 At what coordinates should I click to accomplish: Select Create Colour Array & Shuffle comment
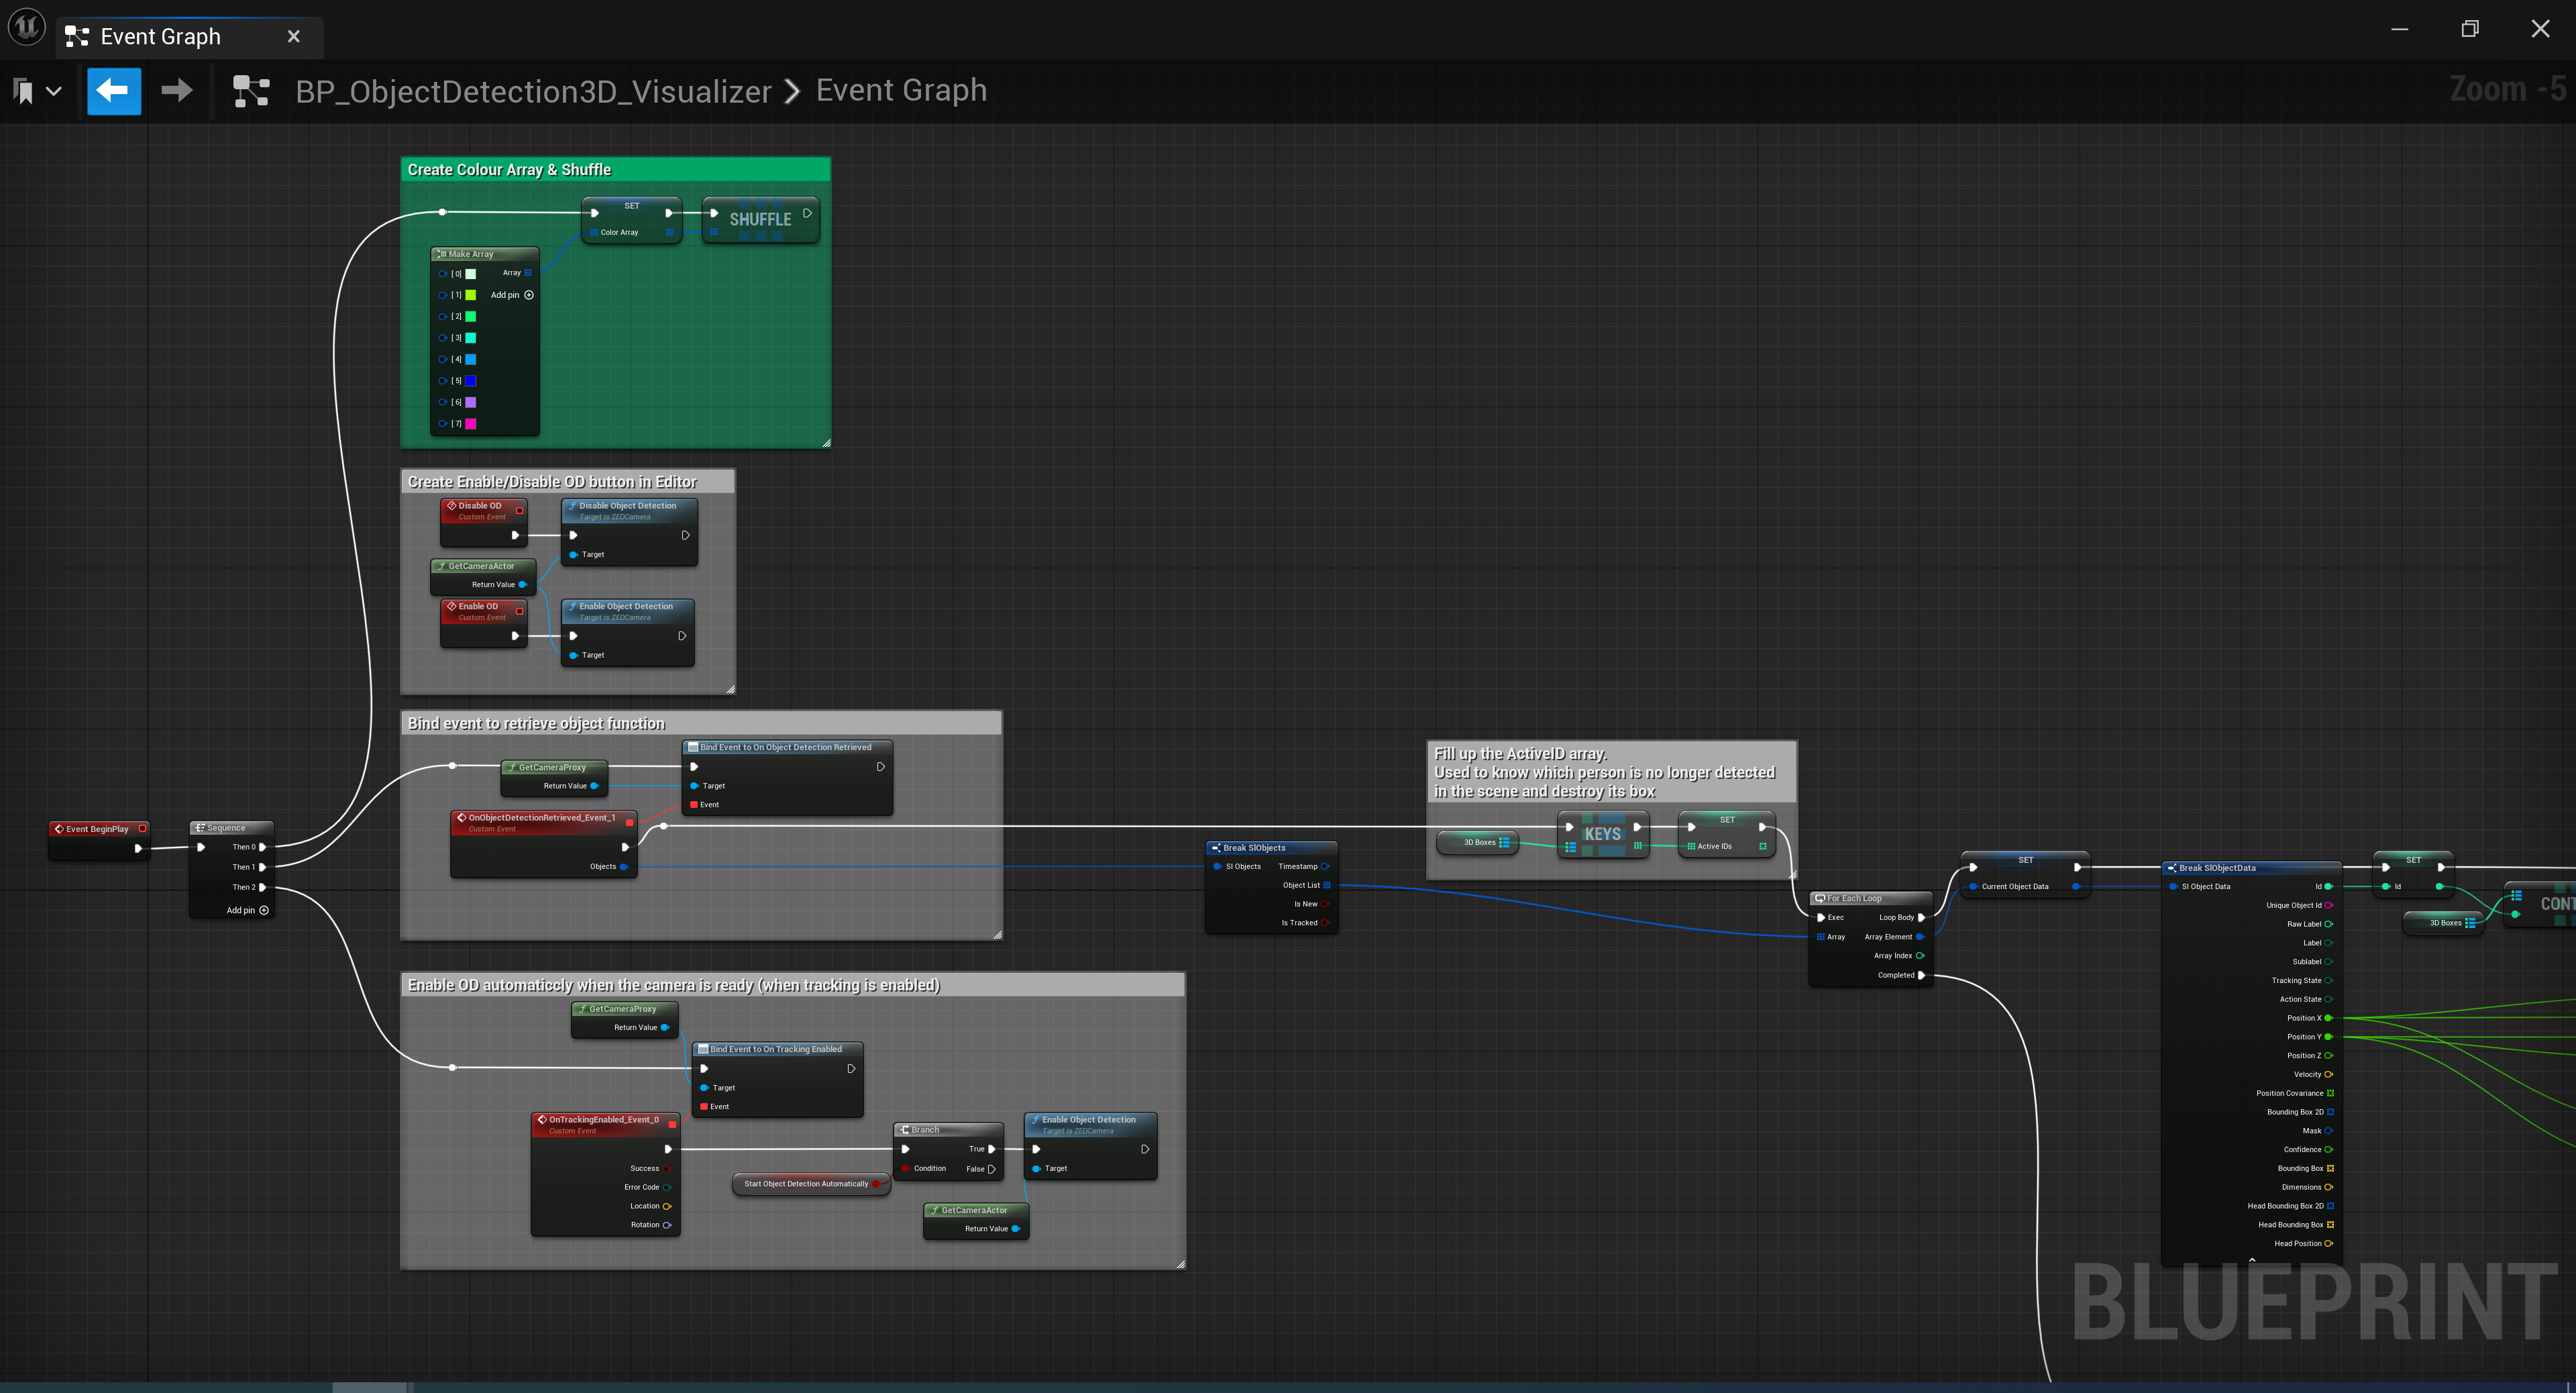tap(615, 170)
